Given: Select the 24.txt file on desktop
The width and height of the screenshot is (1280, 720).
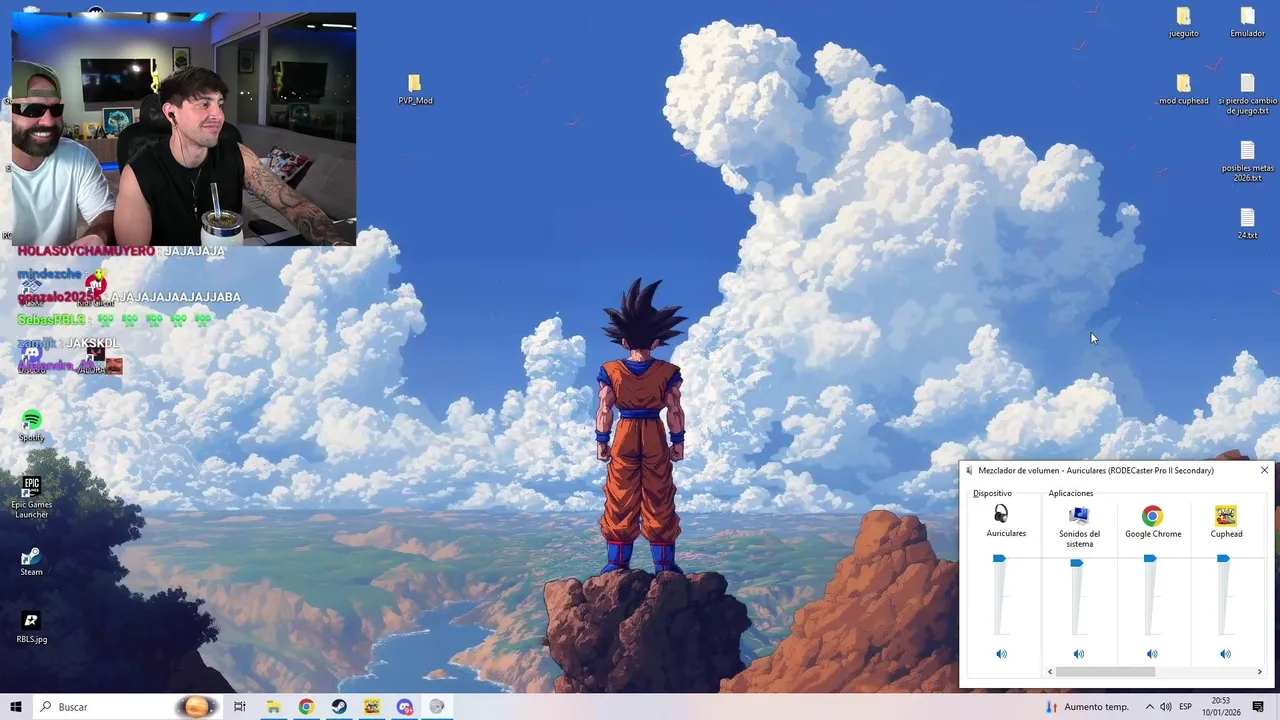Looking at the screenshot, I should (1247, 224).
